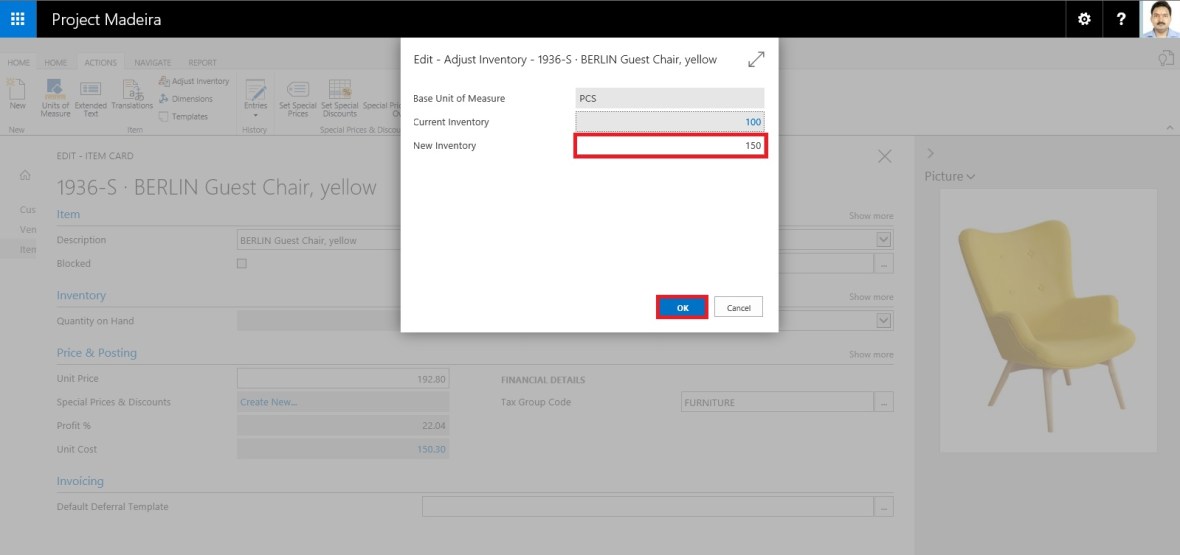Click the Cancel button in the dialog
Image resolution: width=1180 pixels, height=555 pixels.
point(739,308)
